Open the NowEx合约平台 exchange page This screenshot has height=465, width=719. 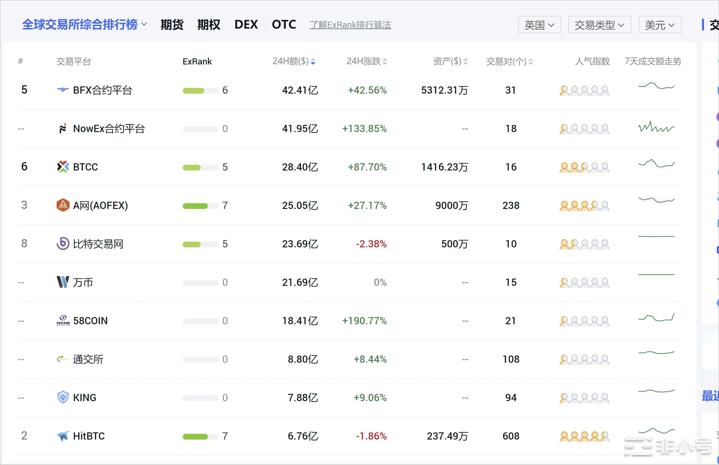(x=109, y=129)
